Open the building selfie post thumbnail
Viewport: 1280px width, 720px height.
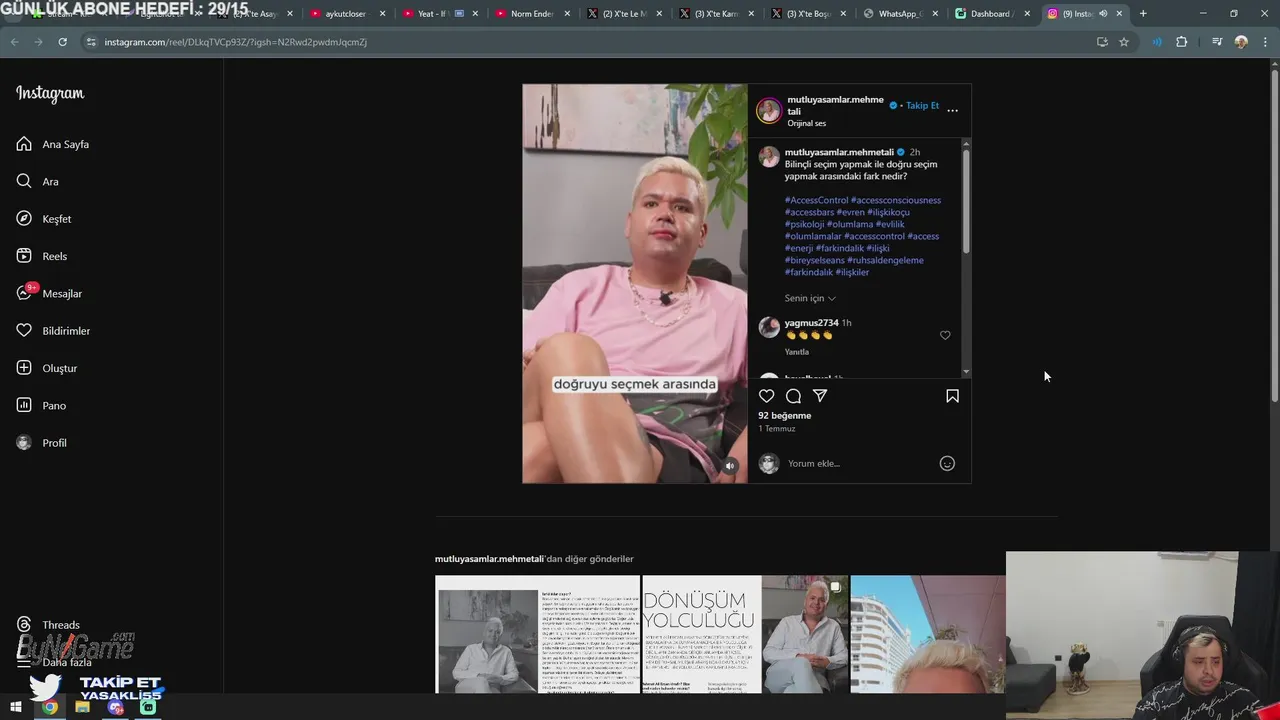coord(927,634)
